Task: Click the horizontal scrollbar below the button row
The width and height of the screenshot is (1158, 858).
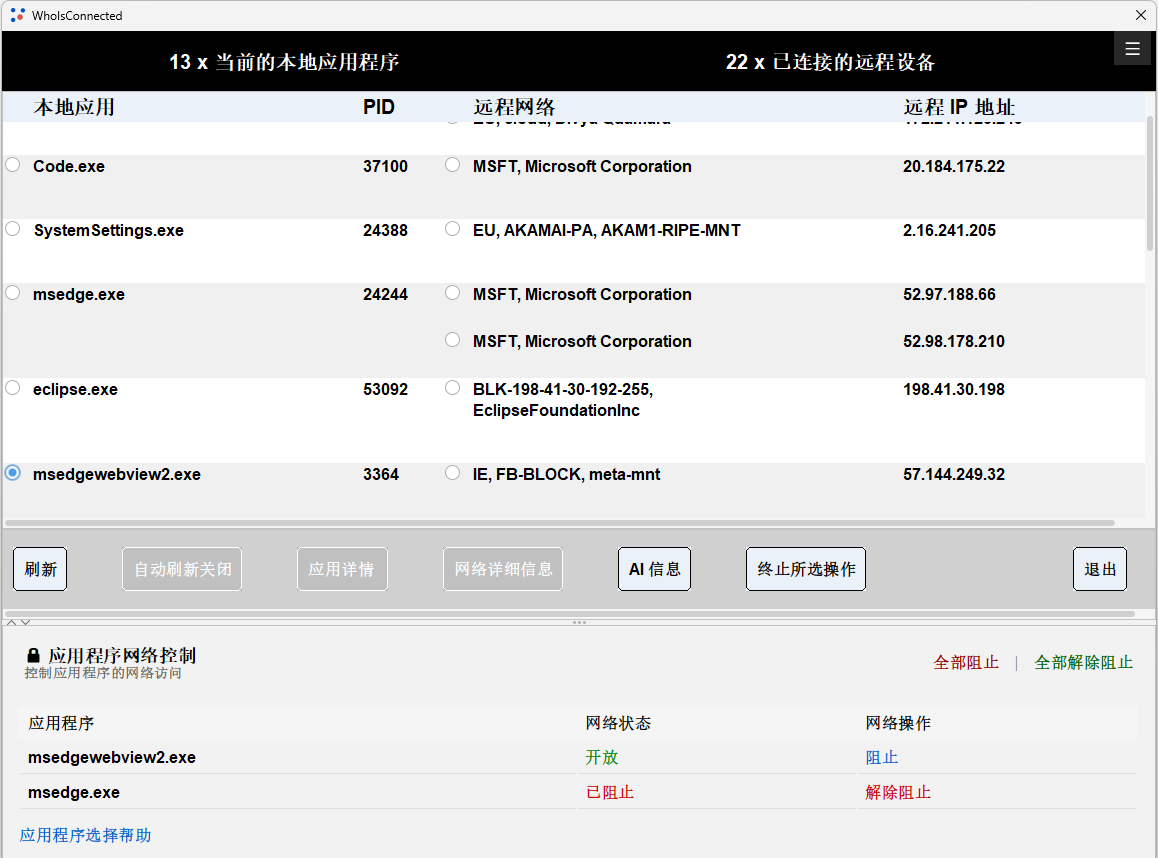Action: click(x=569, y=614)
